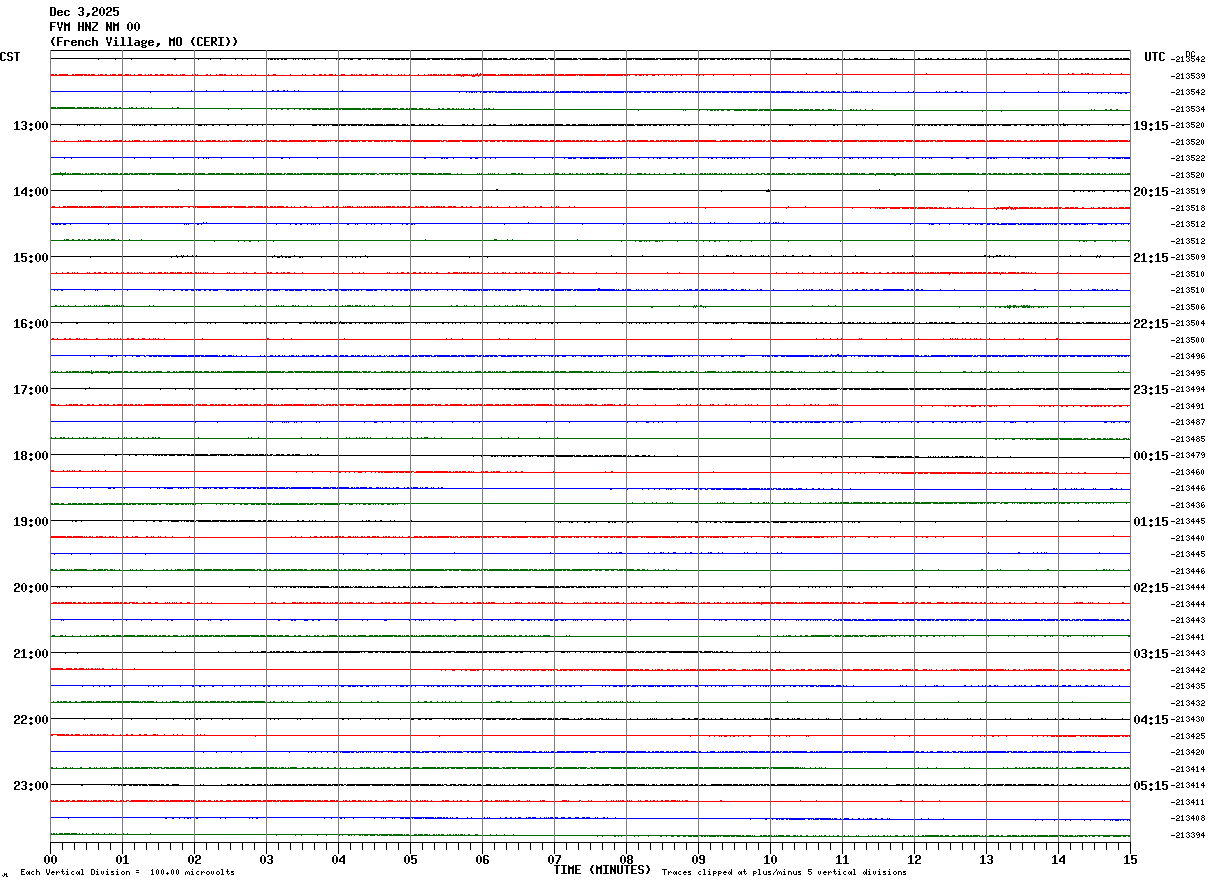Click the 19:00 CST time label
The image size is (1210, 886).
click(x=30, y=522)
